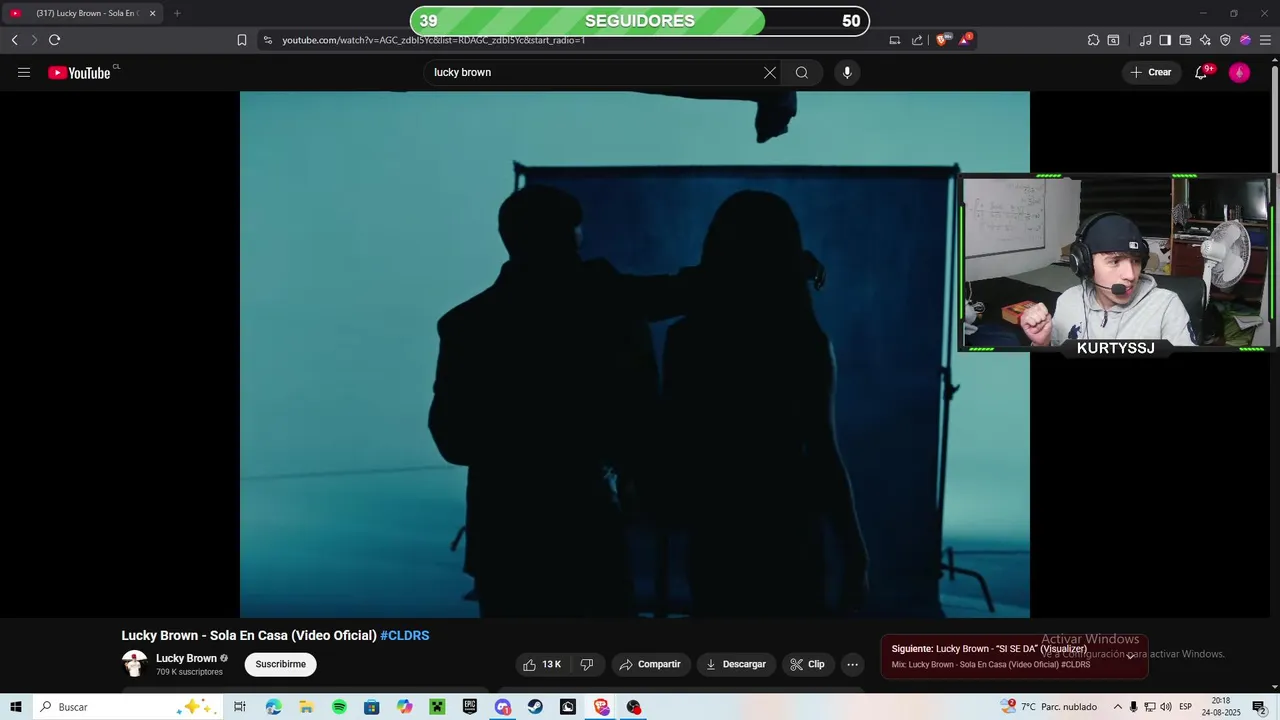Open the music note playlist icon
1280x720 pixels.
[x=1145, y=40]
